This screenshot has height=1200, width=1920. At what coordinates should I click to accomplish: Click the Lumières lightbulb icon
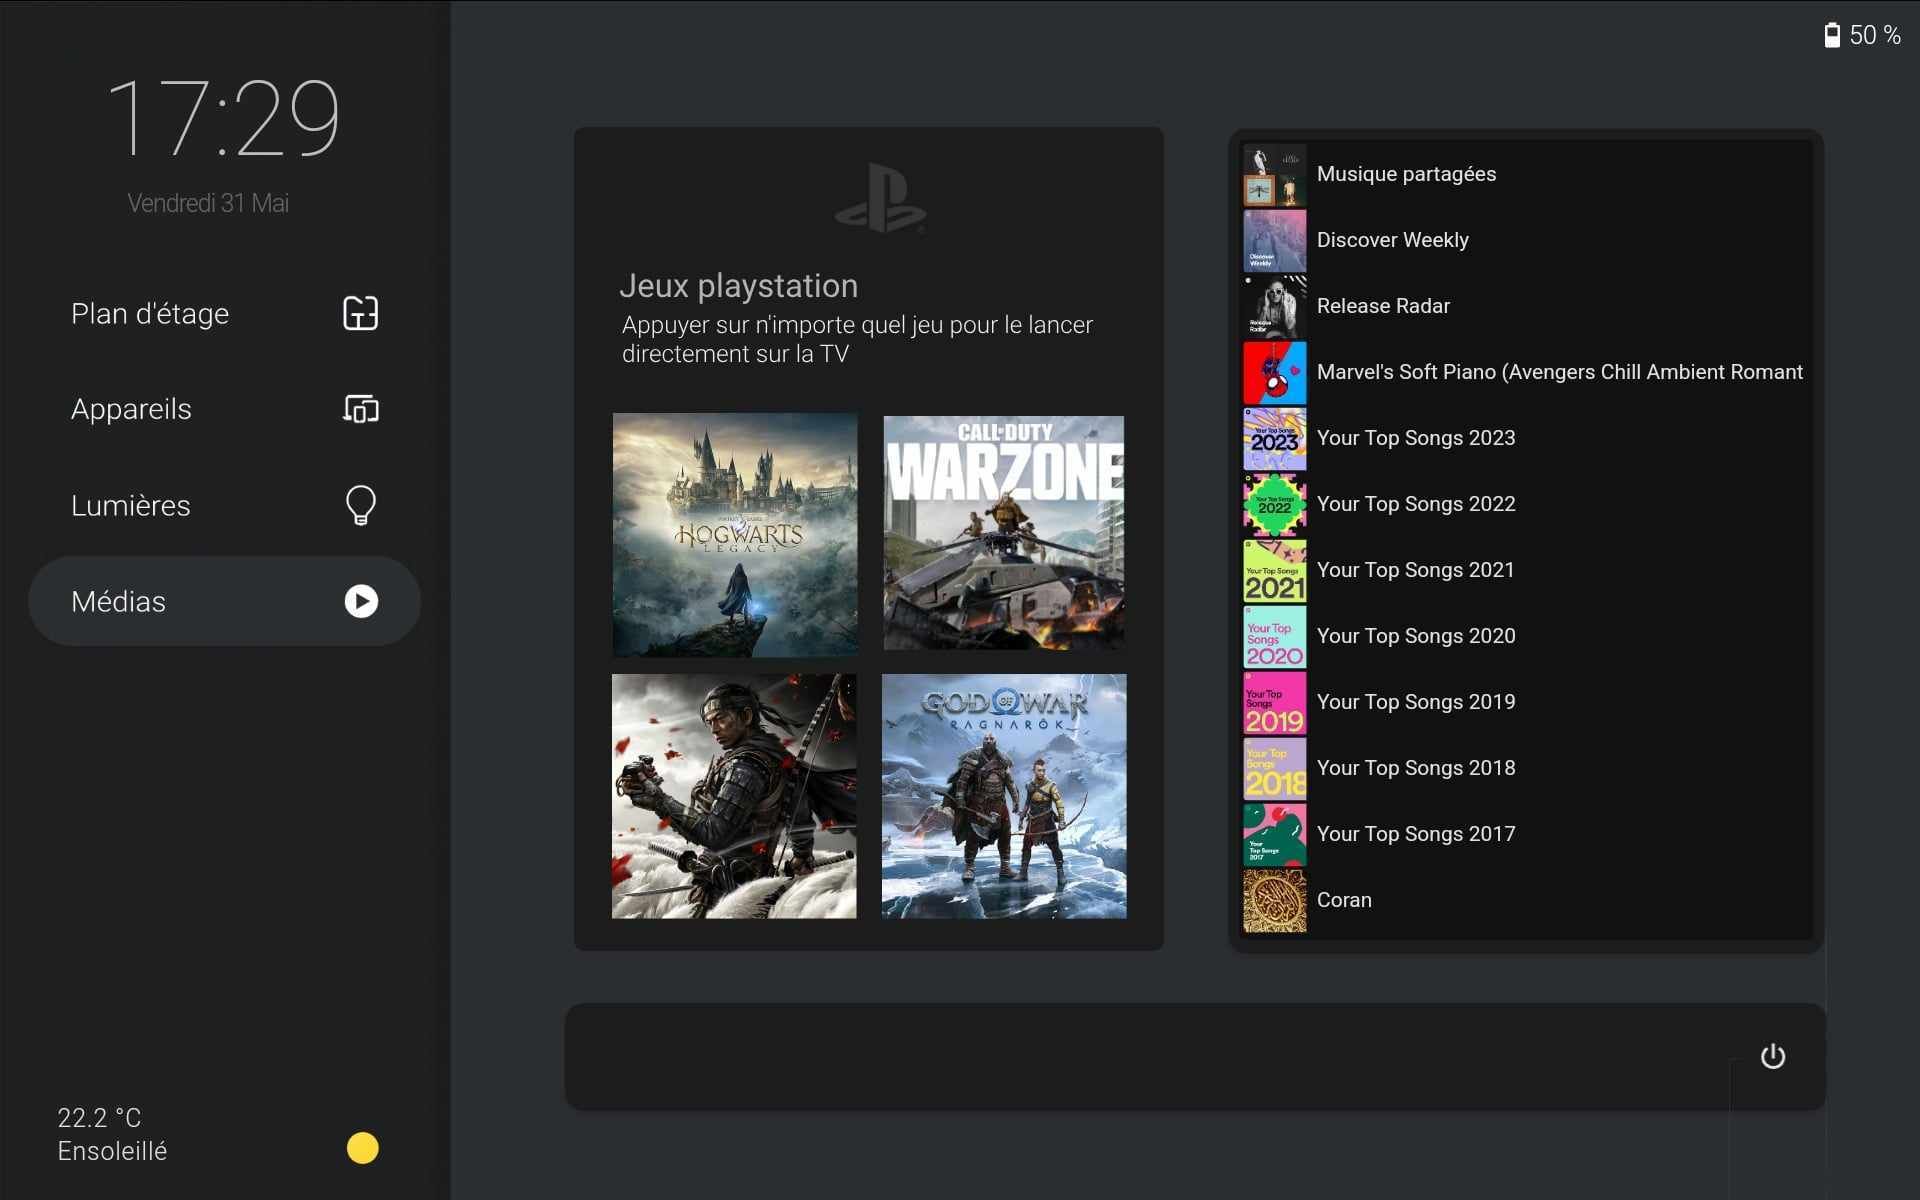tap(360, 505)
